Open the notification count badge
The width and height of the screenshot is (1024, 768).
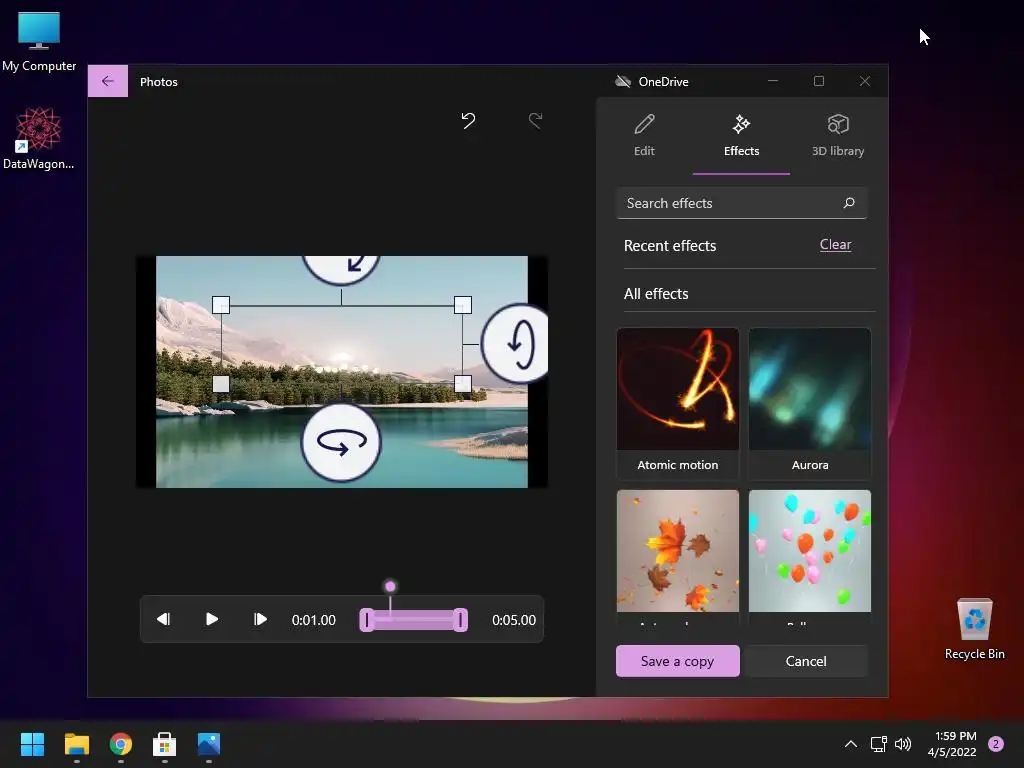[x=996, y=744]
